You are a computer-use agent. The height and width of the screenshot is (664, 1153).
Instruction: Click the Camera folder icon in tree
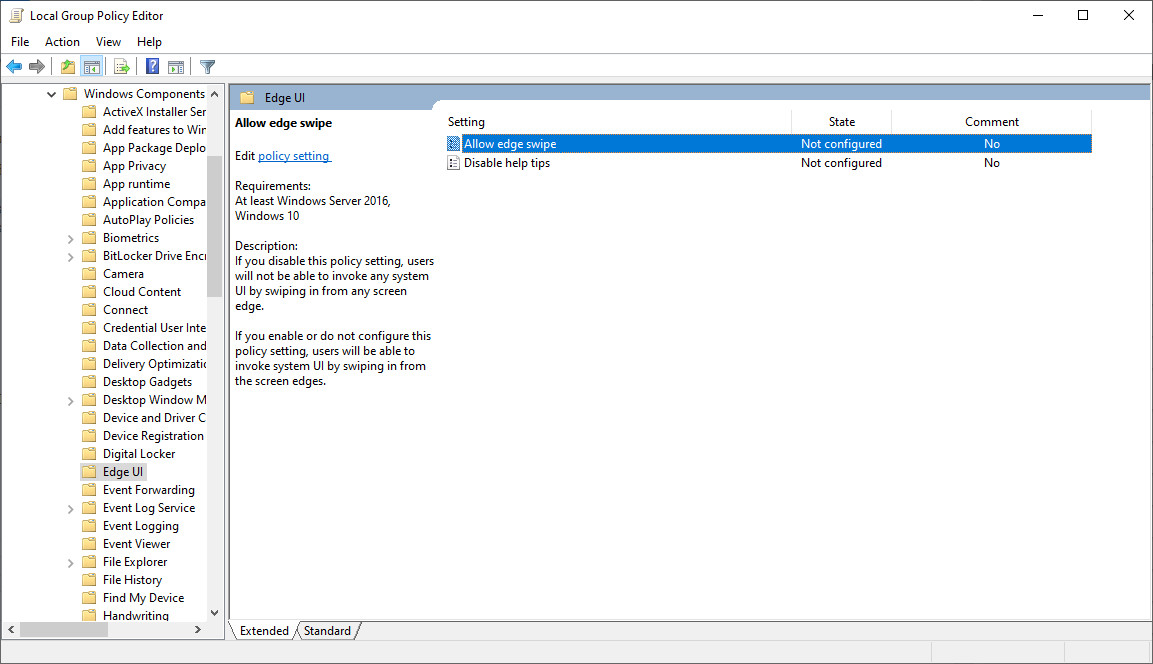89,274
